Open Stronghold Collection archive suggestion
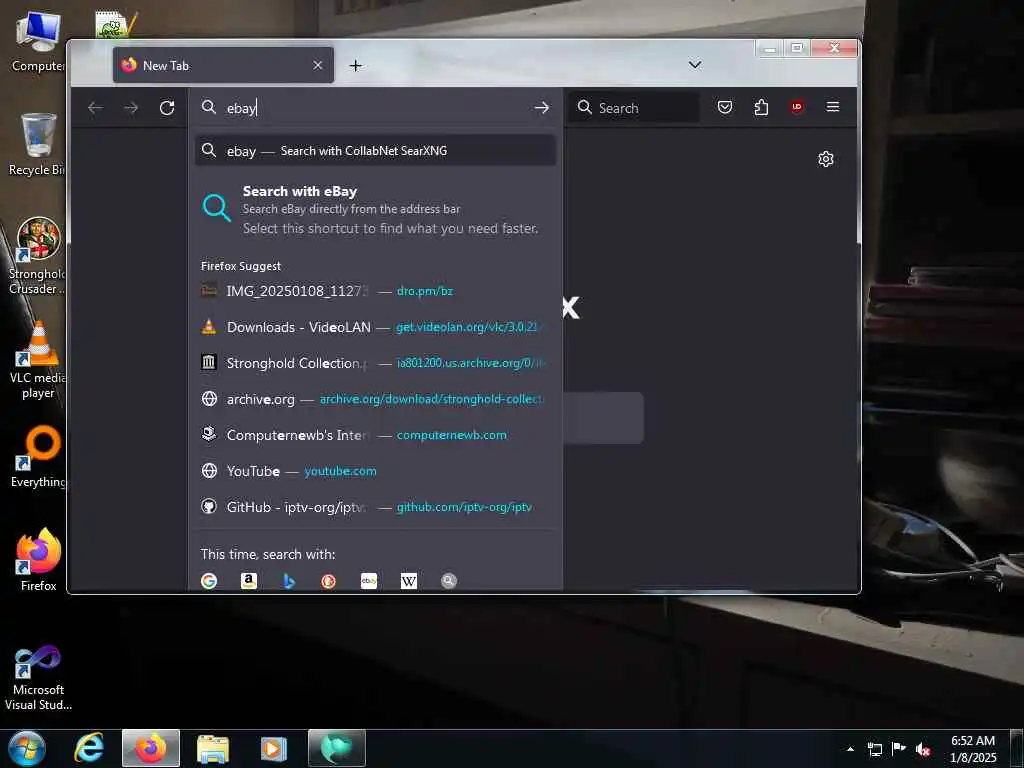 click(x=376, y=363)
